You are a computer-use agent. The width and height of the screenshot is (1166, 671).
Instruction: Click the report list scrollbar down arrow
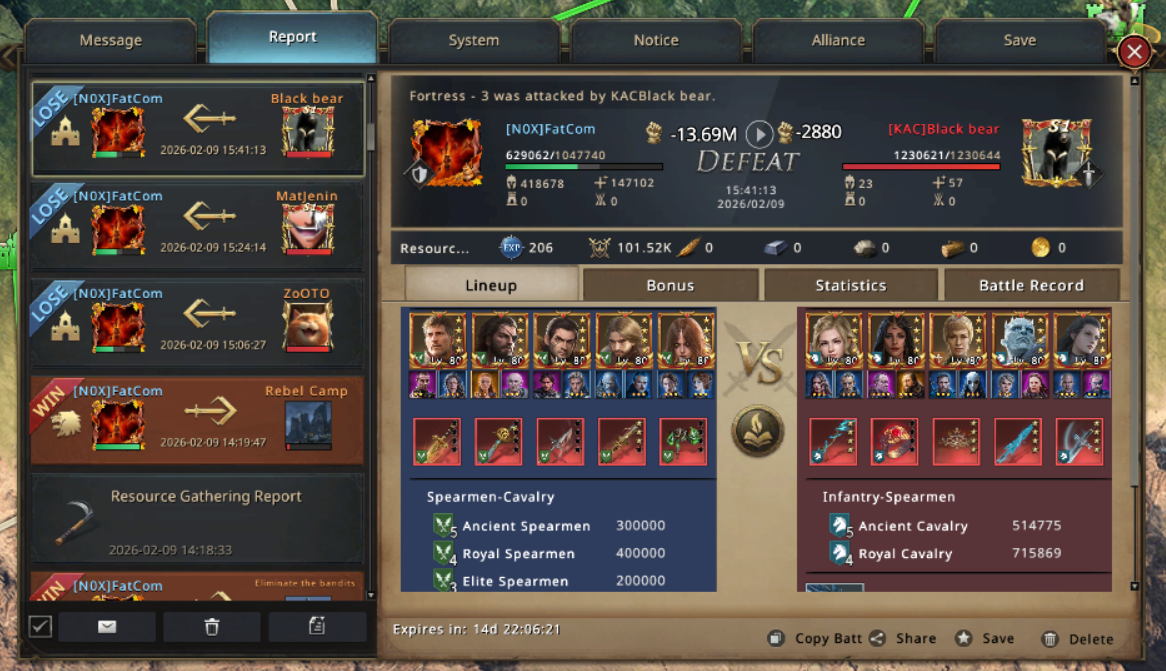tap(371, 595)
